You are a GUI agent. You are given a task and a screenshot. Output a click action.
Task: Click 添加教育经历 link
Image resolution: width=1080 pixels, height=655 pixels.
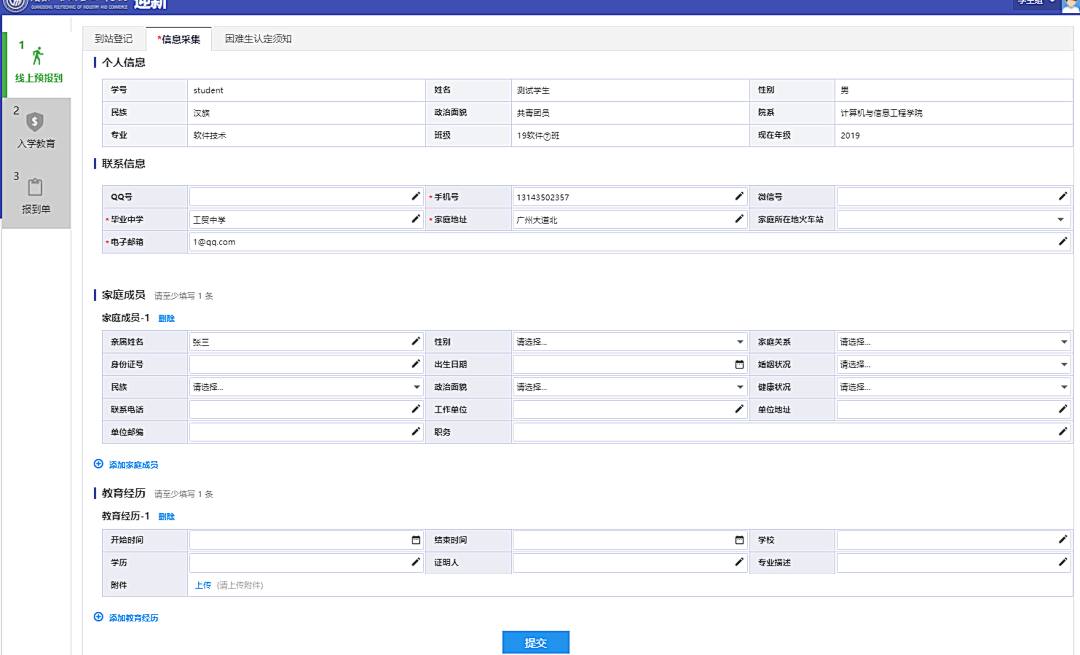coord(134,618)
